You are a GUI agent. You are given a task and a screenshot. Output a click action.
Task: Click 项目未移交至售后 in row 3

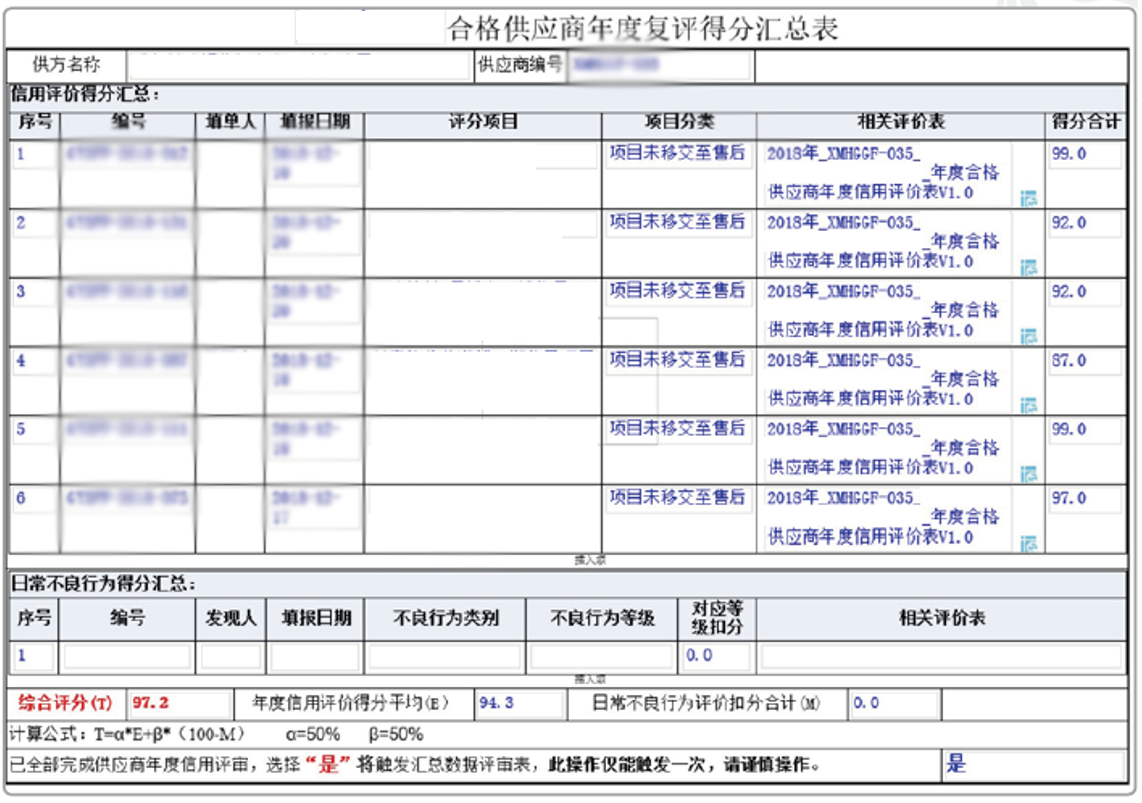(x=677, y=291)
